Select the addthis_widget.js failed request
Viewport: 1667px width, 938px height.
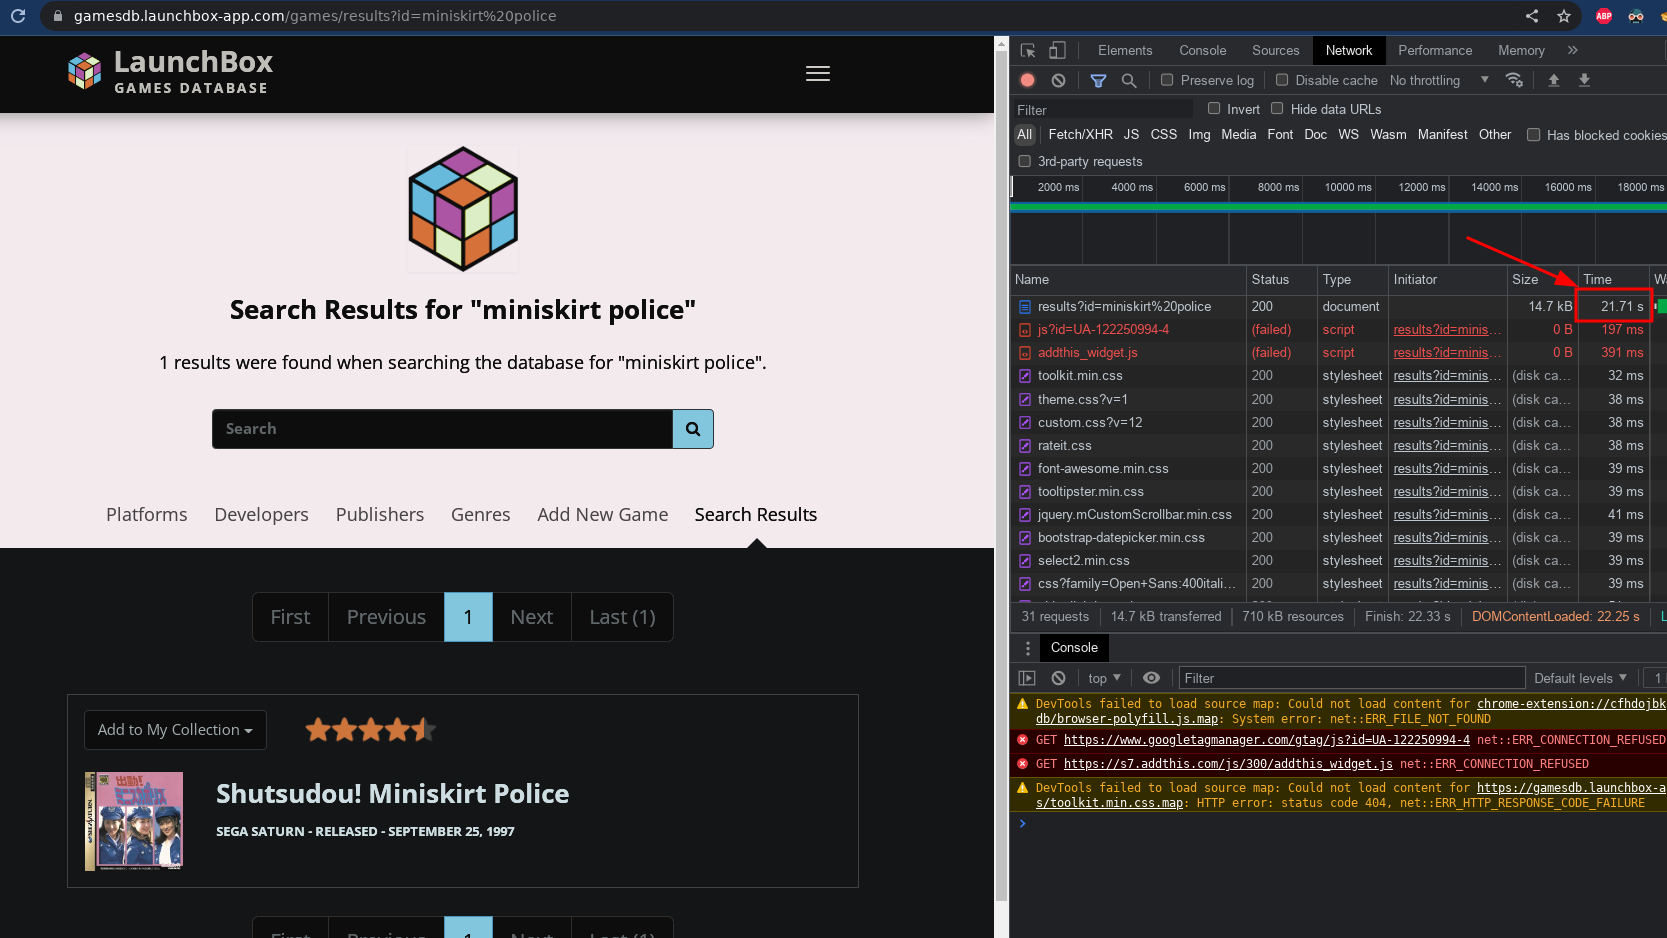(1338, 353)
